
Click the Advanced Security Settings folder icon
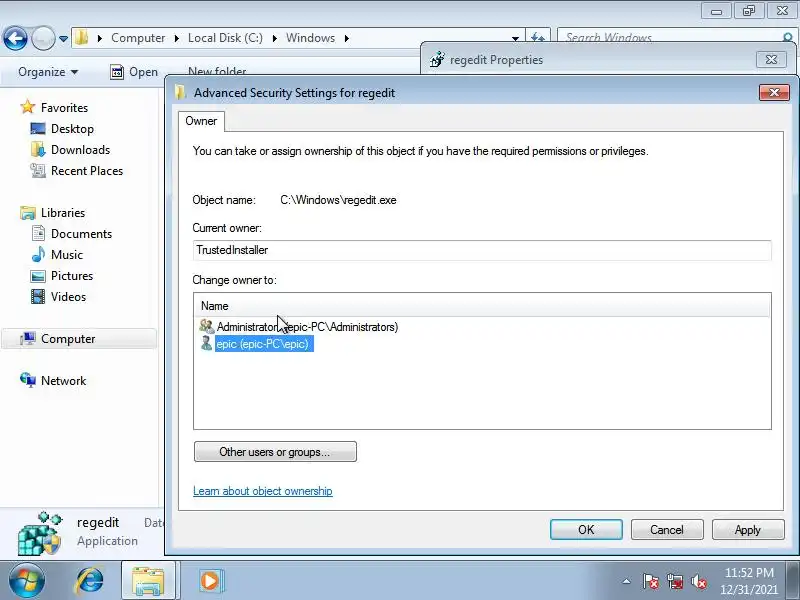(x=180, y=92)
